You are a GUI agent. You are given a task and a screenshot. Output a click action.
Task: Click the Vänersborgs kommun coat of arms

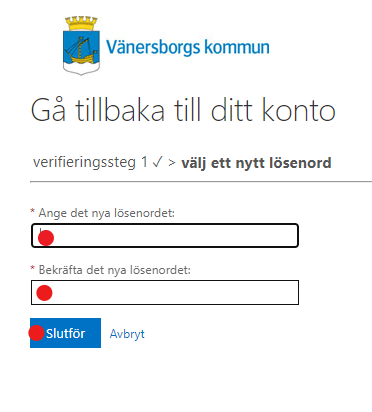coord(81,45)
